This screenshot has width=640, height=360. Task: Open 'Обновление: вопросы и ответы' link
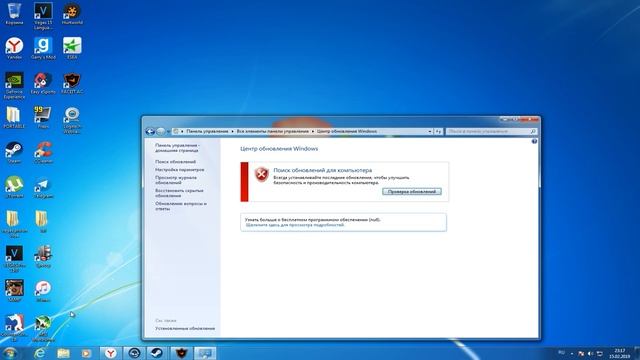pos(181,206)
